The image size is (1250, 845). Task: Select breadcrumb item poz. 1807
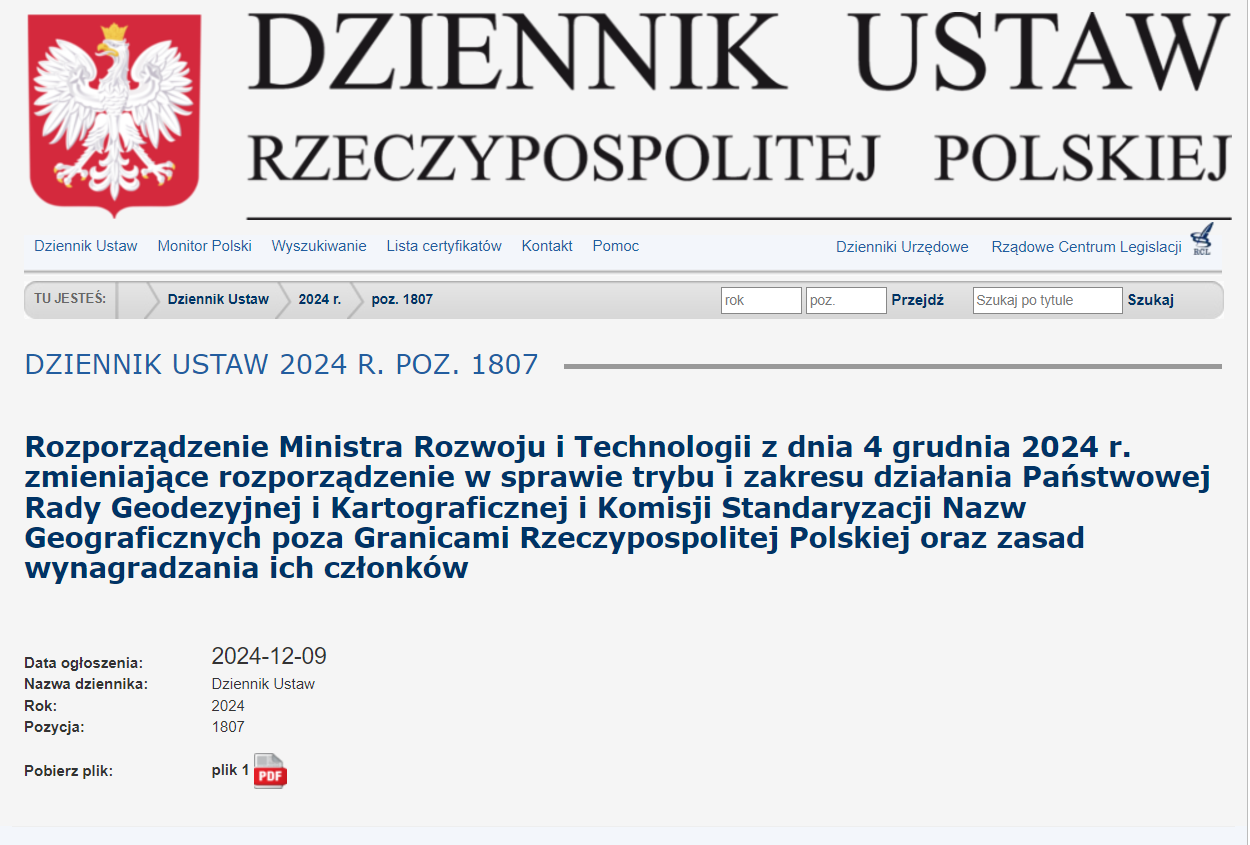[x=401, y=299]
